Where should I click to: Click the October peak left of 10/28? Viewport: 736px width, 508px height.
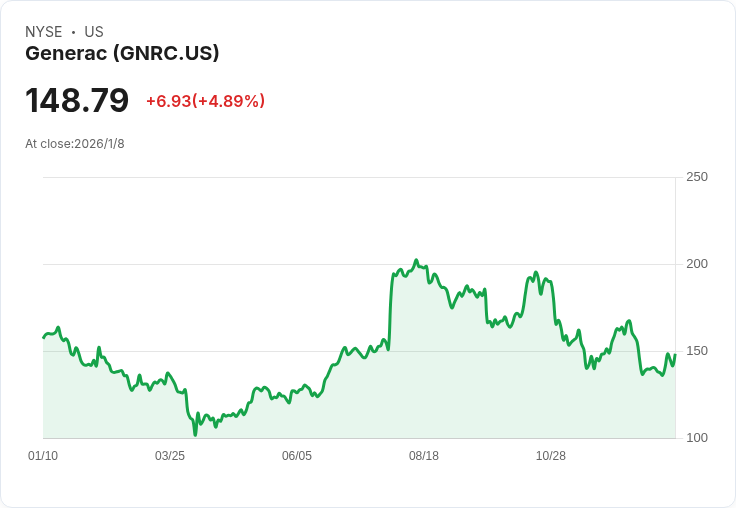click(536, 272)
